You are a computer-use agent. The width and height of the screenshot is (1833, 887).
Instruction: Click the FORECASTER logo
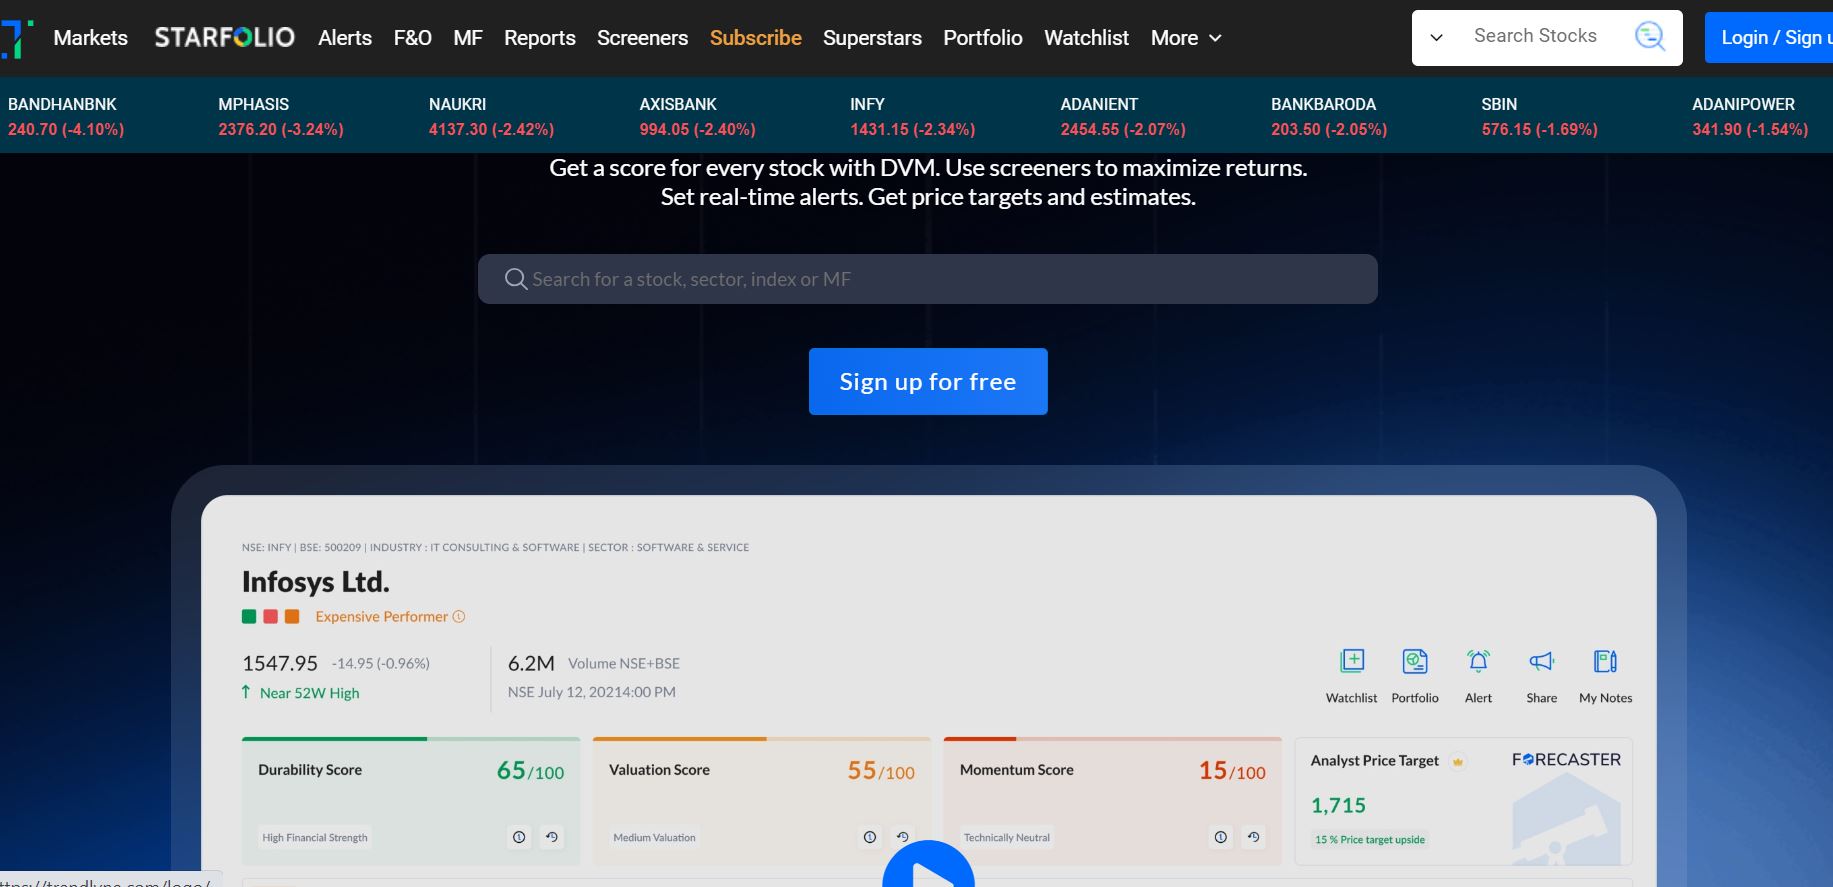[x=1566, y=760]
